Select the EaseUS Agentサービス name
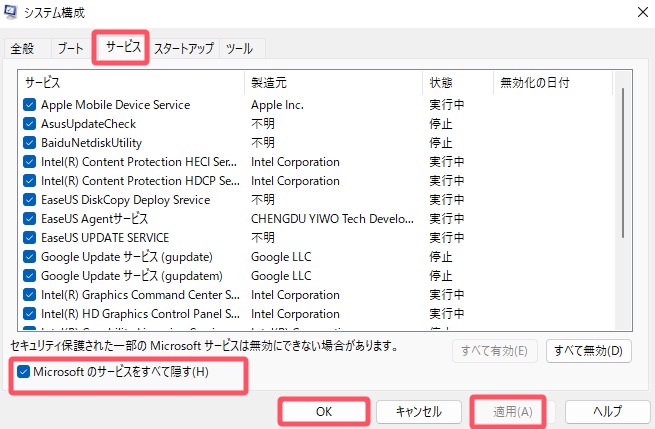The height and width of the screenshot is (429, 655). point(94,219)
